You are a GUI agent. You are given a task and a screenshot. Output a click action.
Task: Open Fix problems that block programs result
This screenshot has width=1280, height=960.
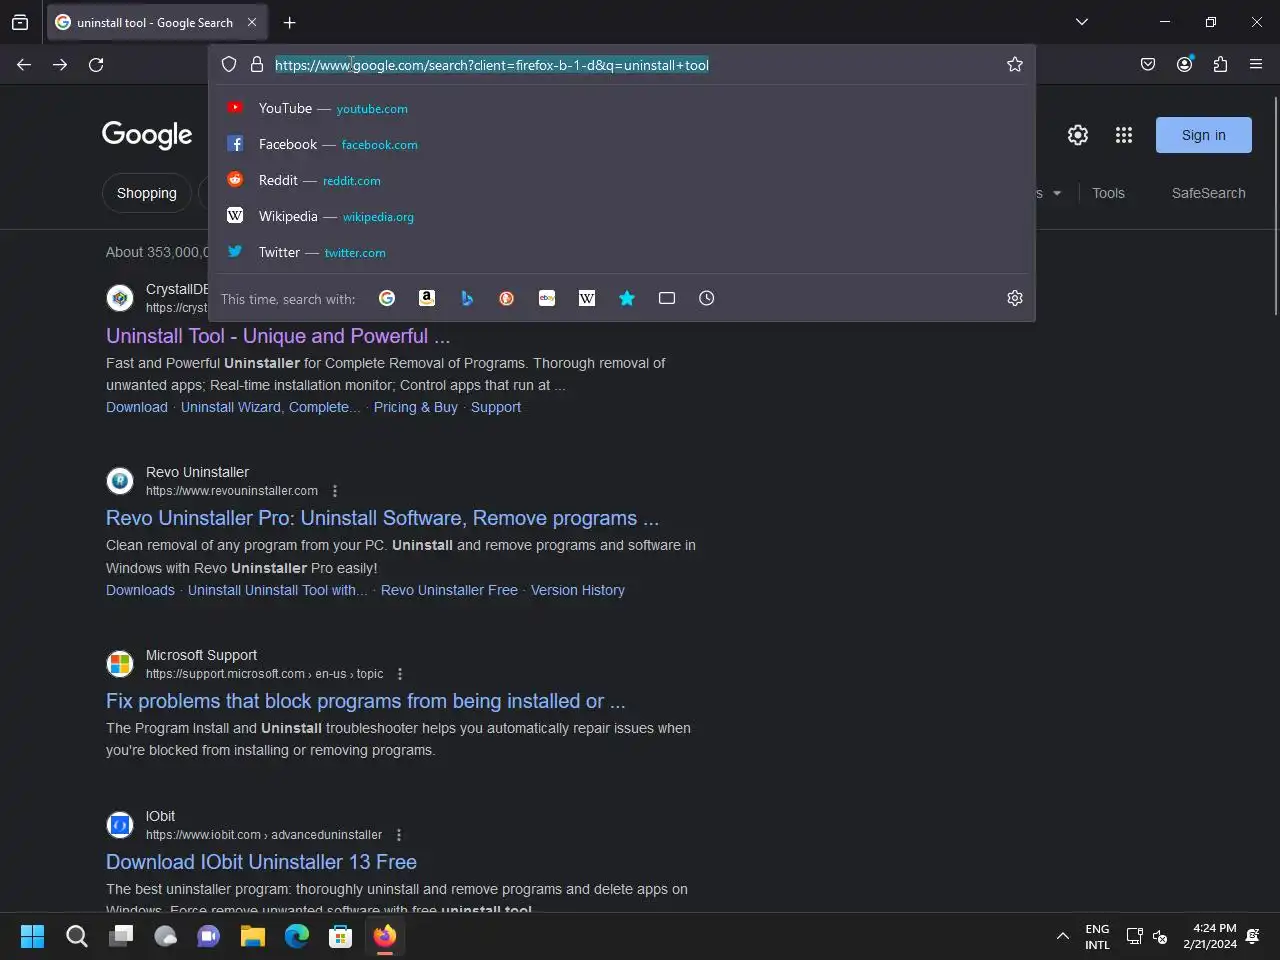click(366, 701)
